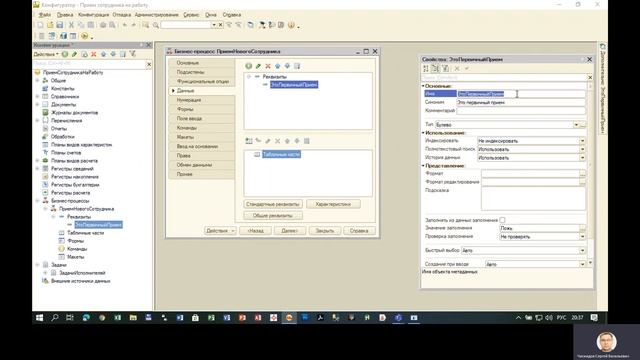
Task: Collapse the Основные section in Properties
Action: [x=423, y=86]
